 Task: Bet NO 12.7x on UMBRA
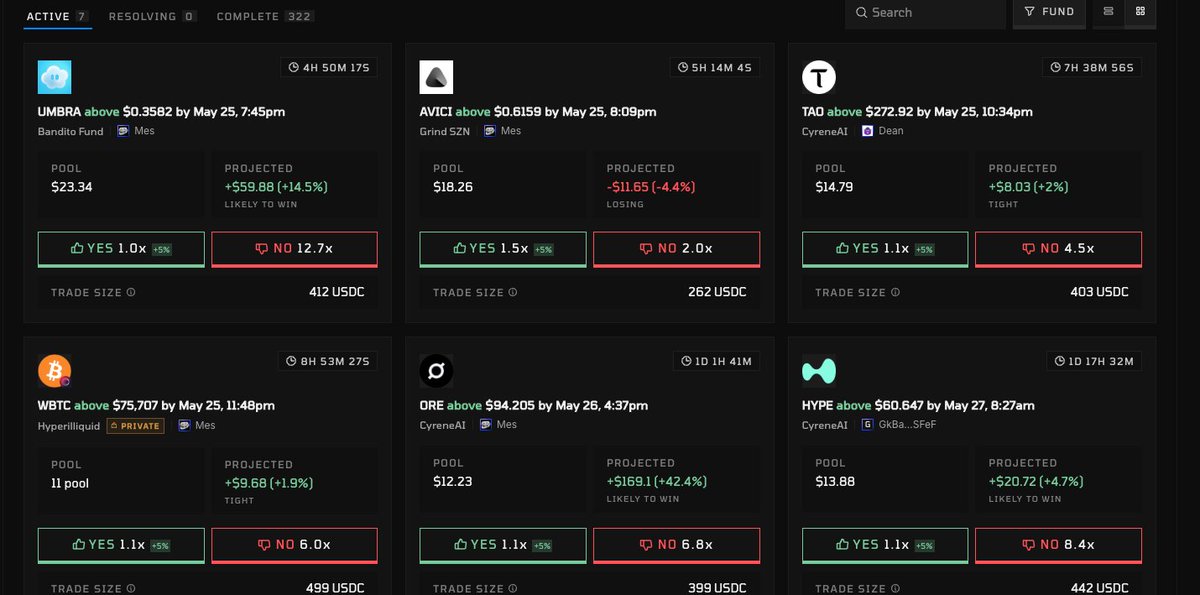pyautogui.click(x=294, y=249)
